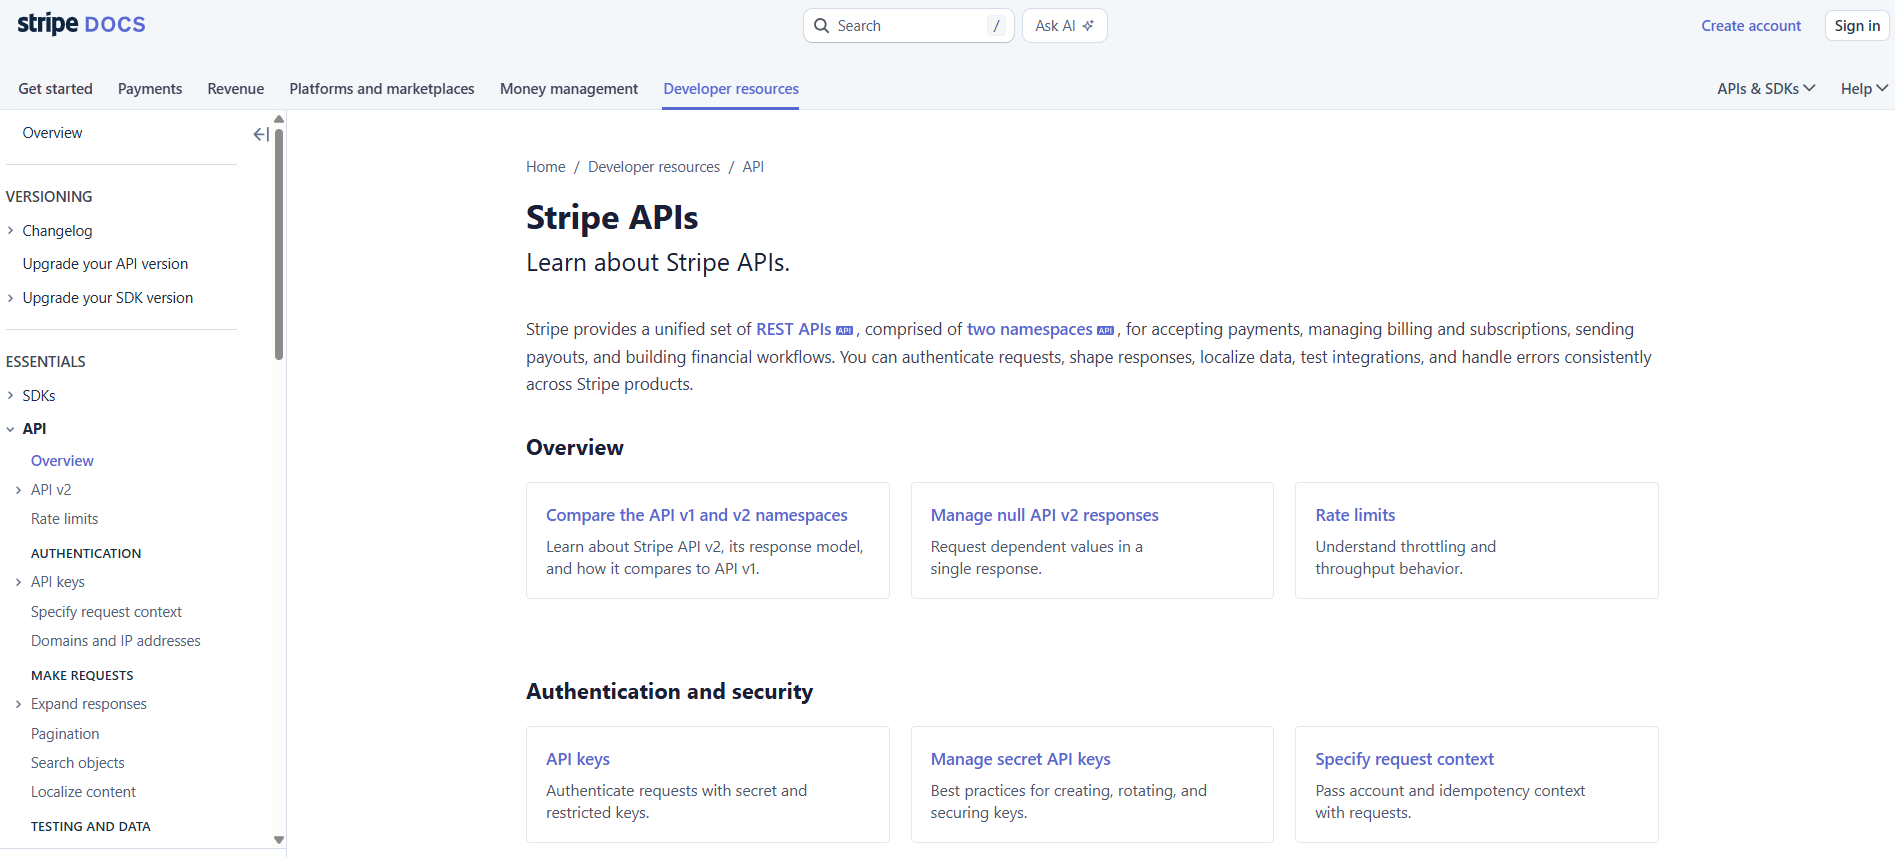Open the Payments tab
Viewport: 1895px width, 857px height.
pyautogui.click(x=150, y=89)
